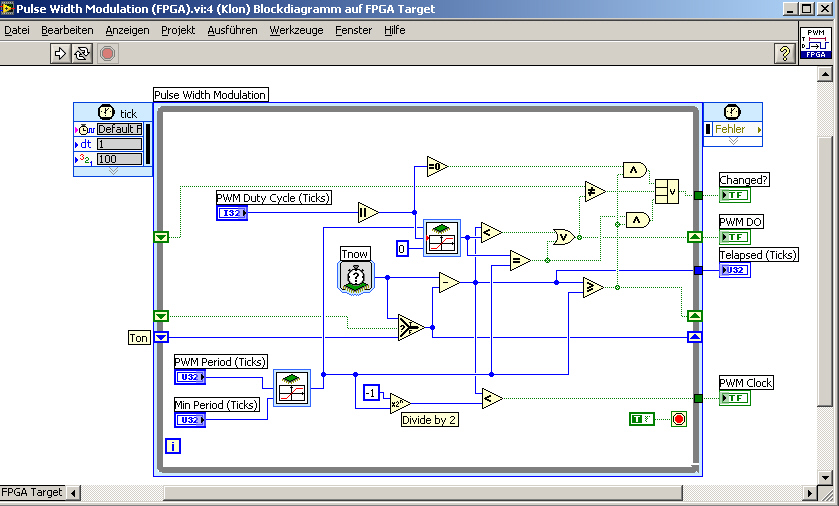Click the Run arrow toolbar button

click(x=60, y=53)
